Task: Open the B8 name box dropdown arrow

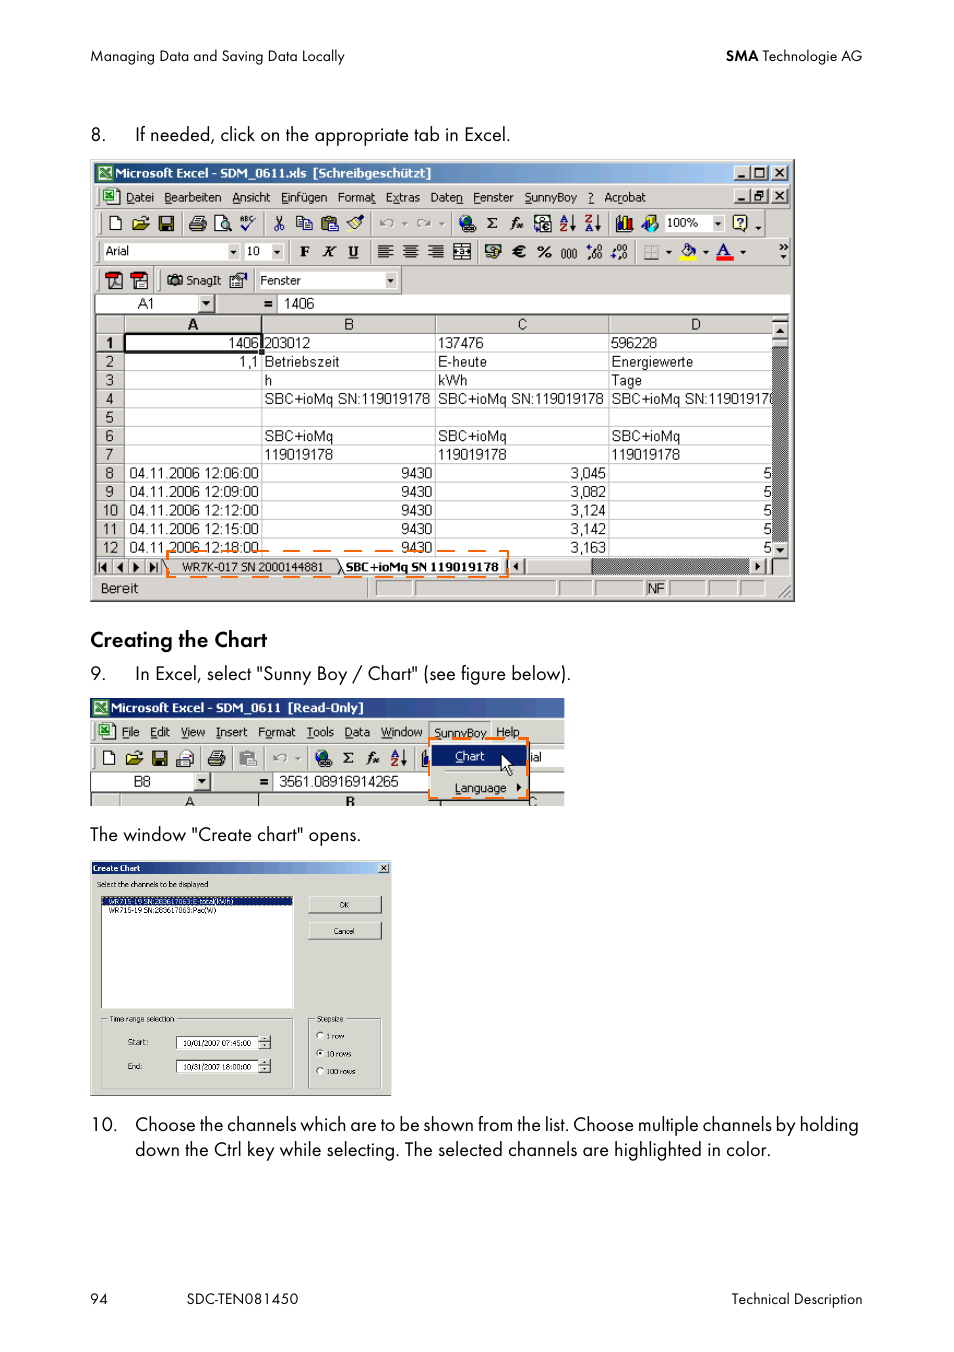Action: click(202, 782)
